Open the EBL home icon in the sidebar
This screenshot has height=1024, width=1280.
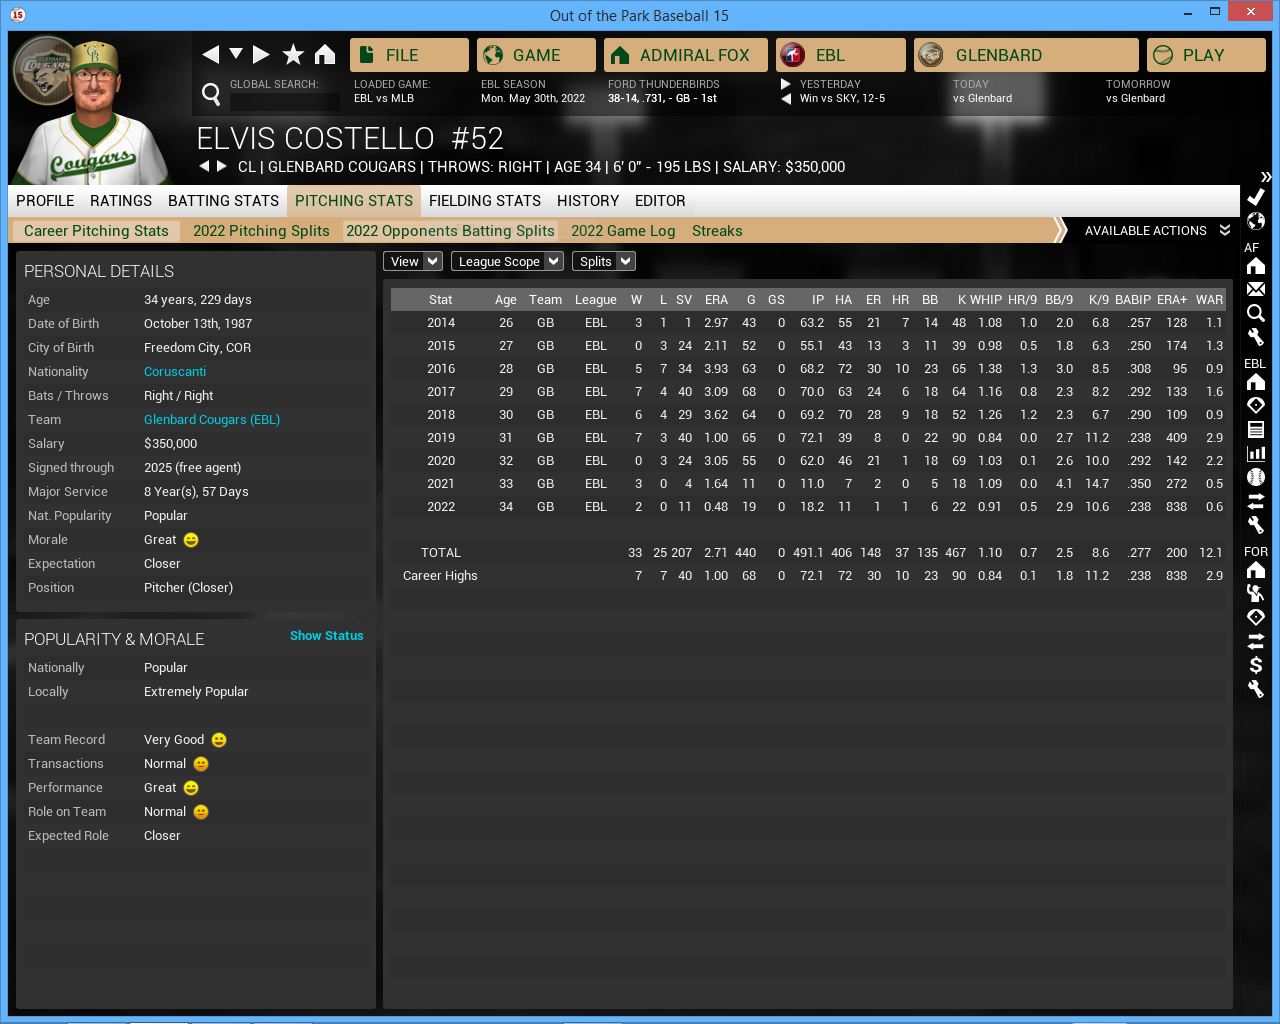1256,382
